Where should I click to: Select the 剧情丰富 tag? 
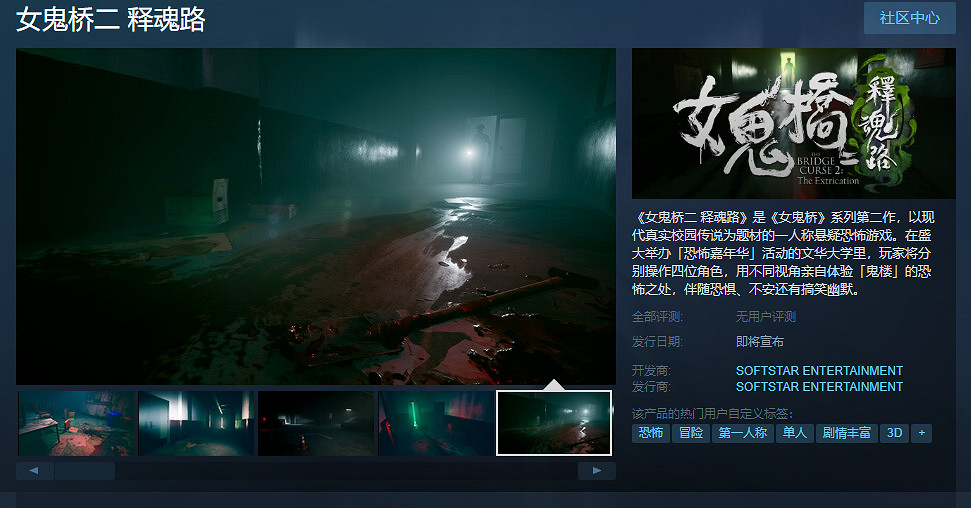(846, 433)
